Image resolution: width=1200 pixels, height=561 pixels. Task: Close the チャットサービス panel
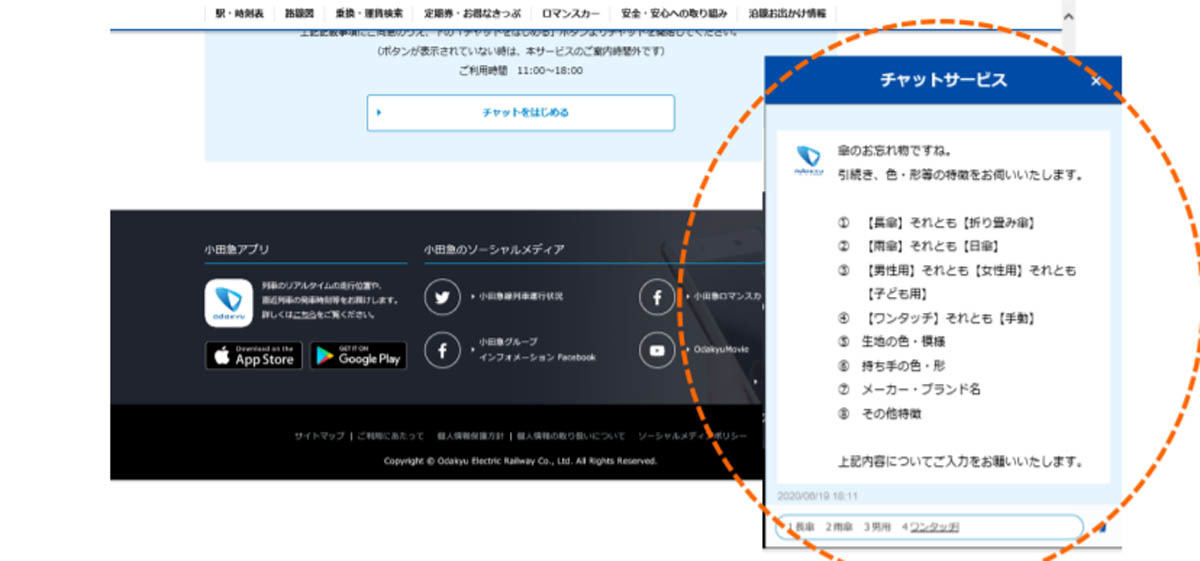click(1096, 81)
